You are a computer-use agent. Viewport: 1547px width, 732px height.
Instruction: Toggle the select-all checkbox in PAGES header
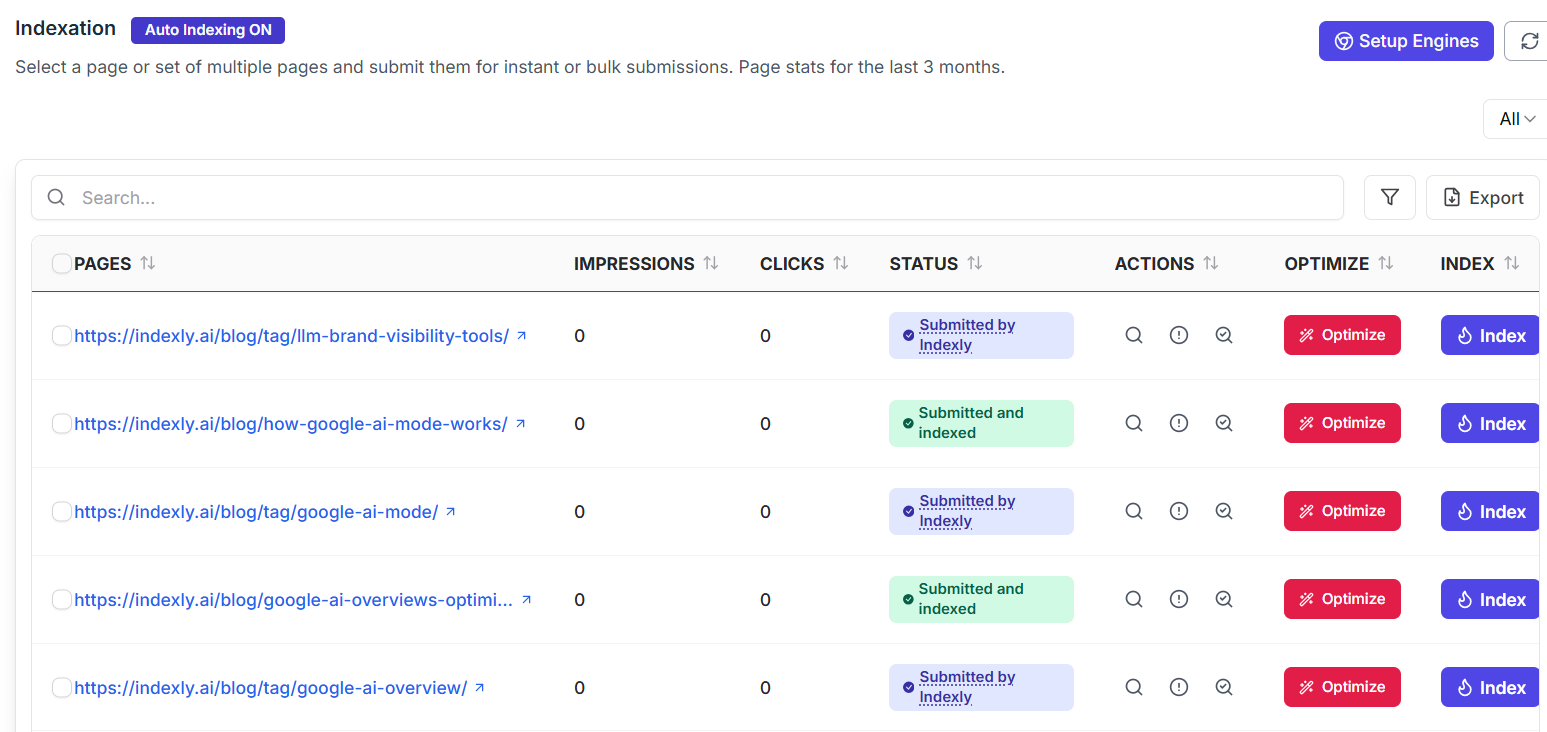click(x=62, y=264)
